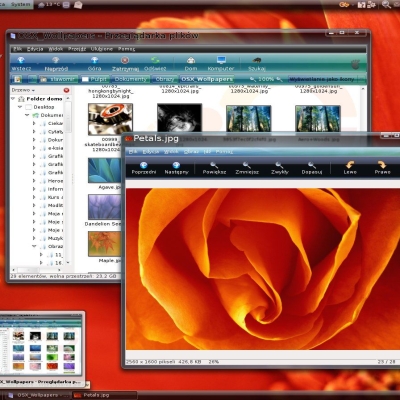Click the 100% zoom level text
This screenshot has height=400, width=400.
[x=266, y=79]
